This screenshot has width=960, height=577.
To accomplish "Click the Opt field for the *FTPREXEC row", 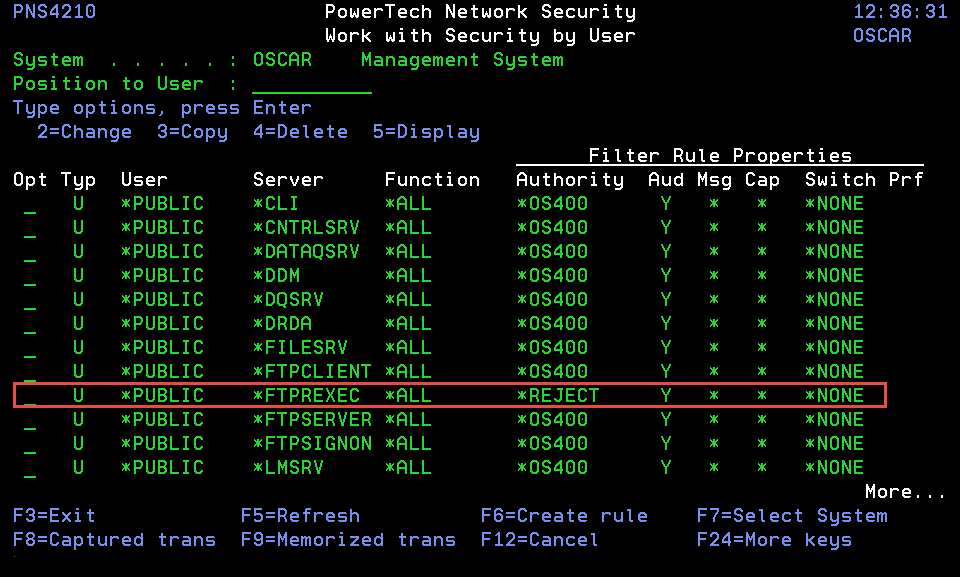I will (30, 396).
